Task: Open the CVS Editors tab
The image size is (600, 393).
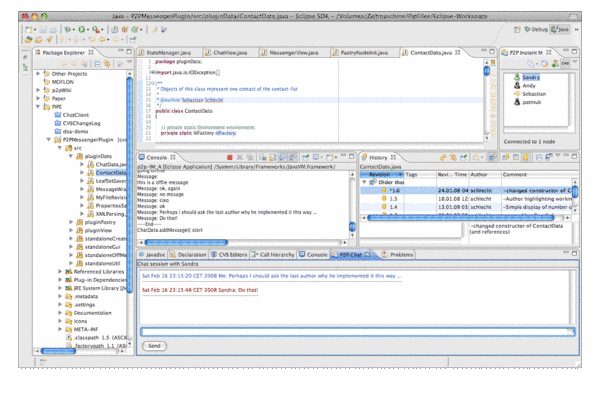Action: [229, 255]
